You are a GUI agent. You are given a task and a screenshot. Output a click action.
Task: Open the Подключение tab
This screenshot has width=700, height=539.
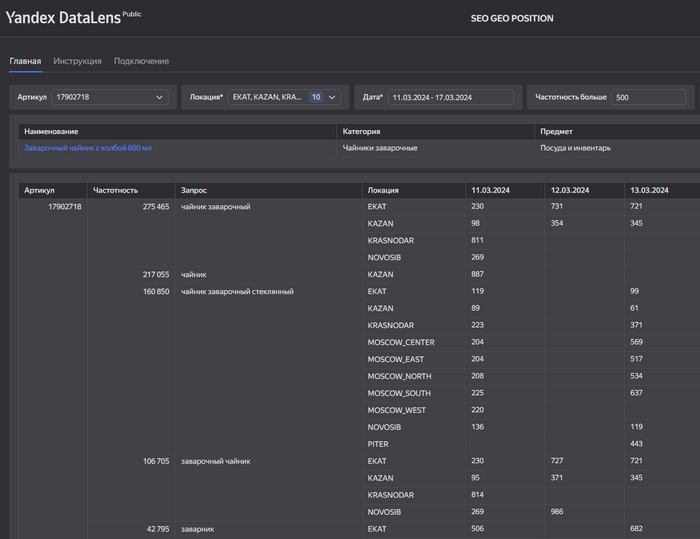pos(141,61)
